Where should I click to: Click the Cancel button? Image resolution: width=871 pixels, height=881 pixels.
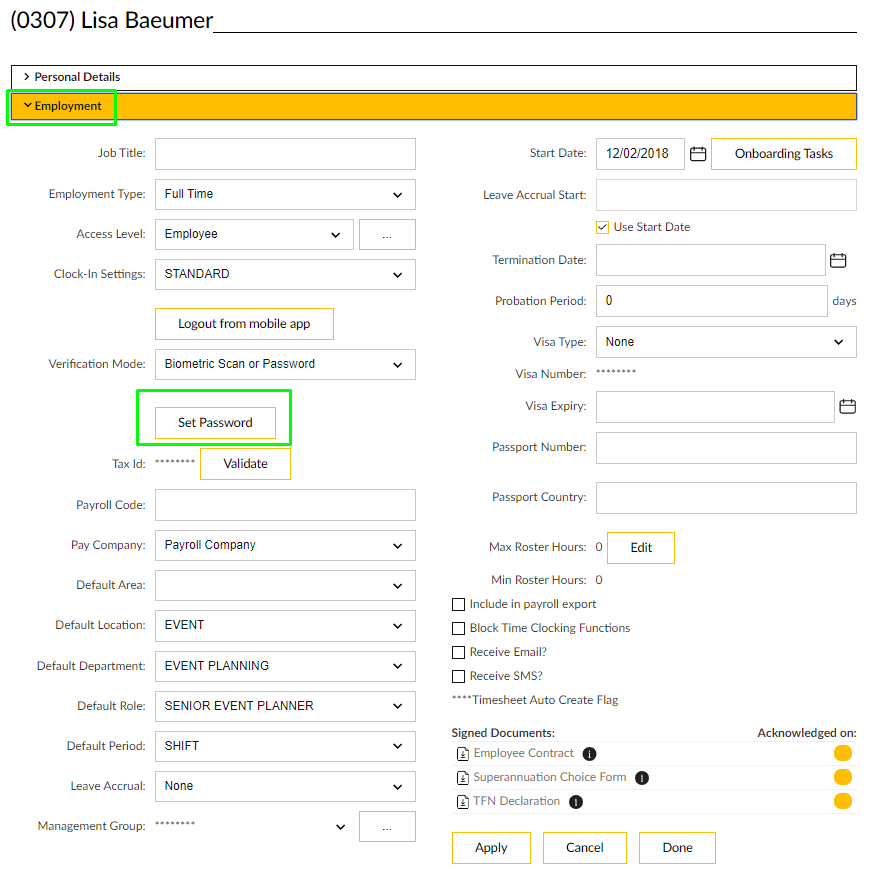pos(584,848)
